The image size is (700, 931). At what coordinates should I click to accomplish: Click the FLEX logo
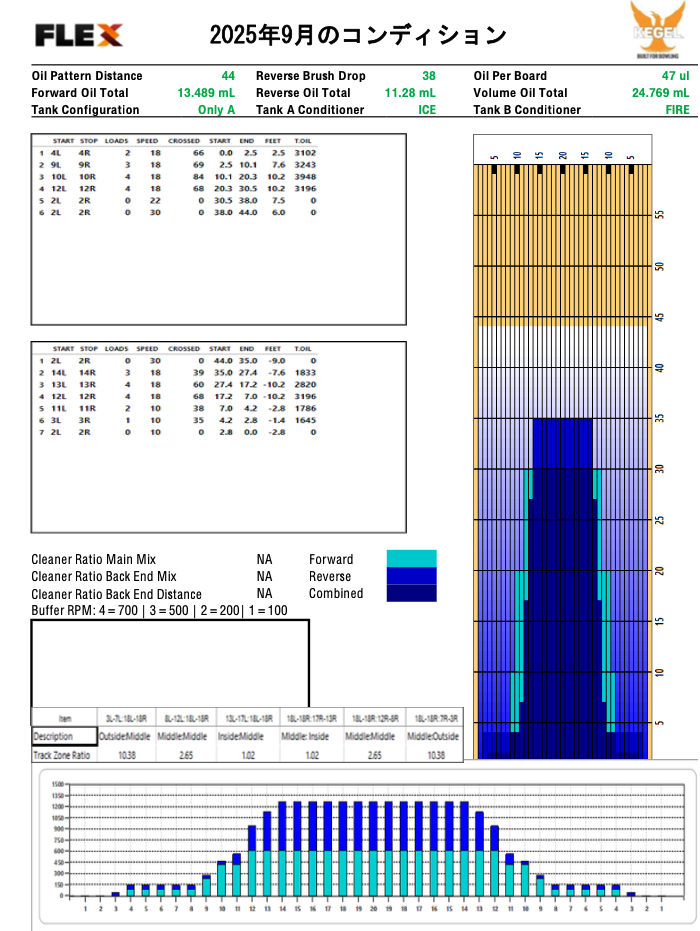(x=78, y=36)
